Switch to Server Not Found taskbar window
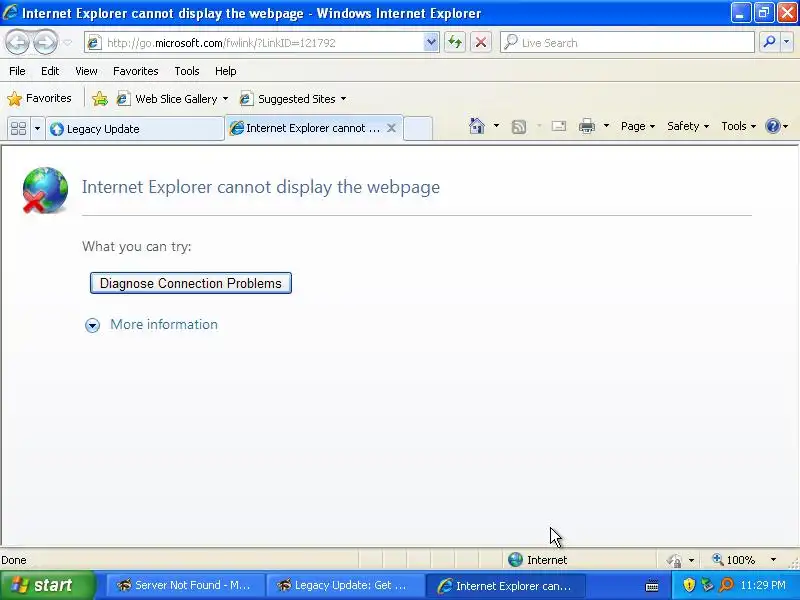 tap(185, 585)
